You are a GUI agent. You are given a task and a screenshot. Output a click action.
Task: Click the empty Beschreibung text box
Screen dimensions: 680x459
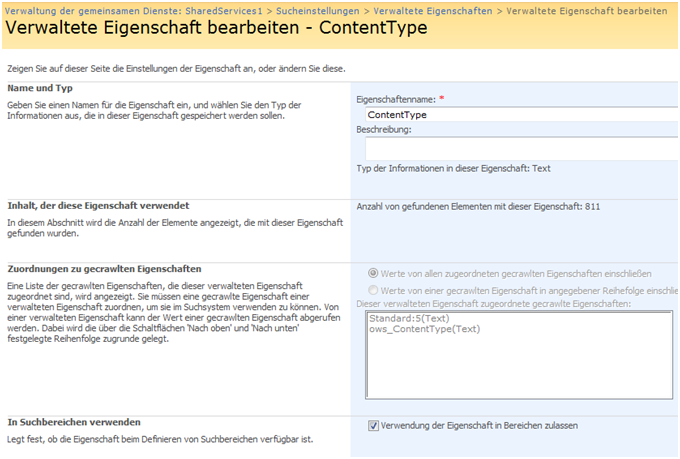(x=522, y=149)
